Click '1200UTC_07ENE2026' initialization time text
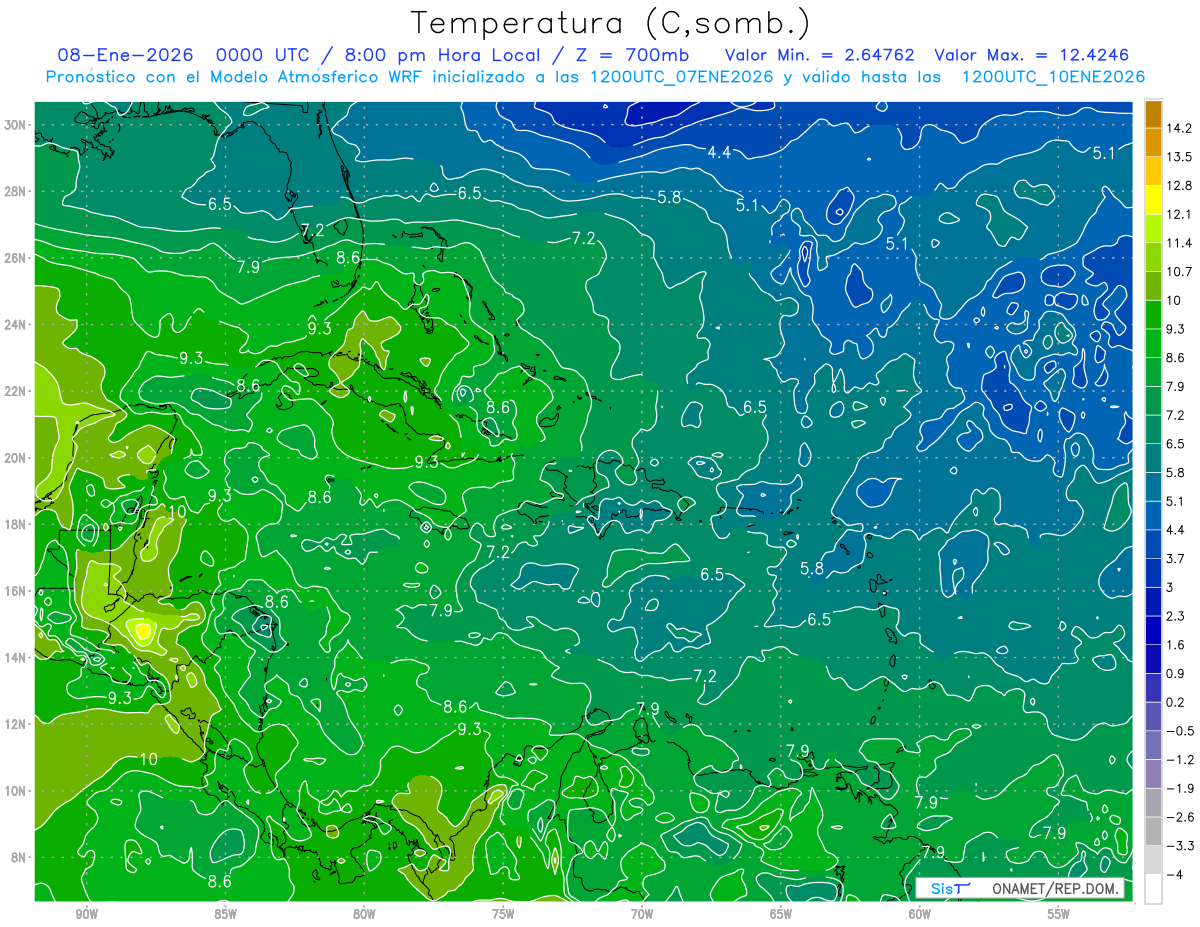The height and width of the screenshot is (927, 1200). [x=684, y=77]
